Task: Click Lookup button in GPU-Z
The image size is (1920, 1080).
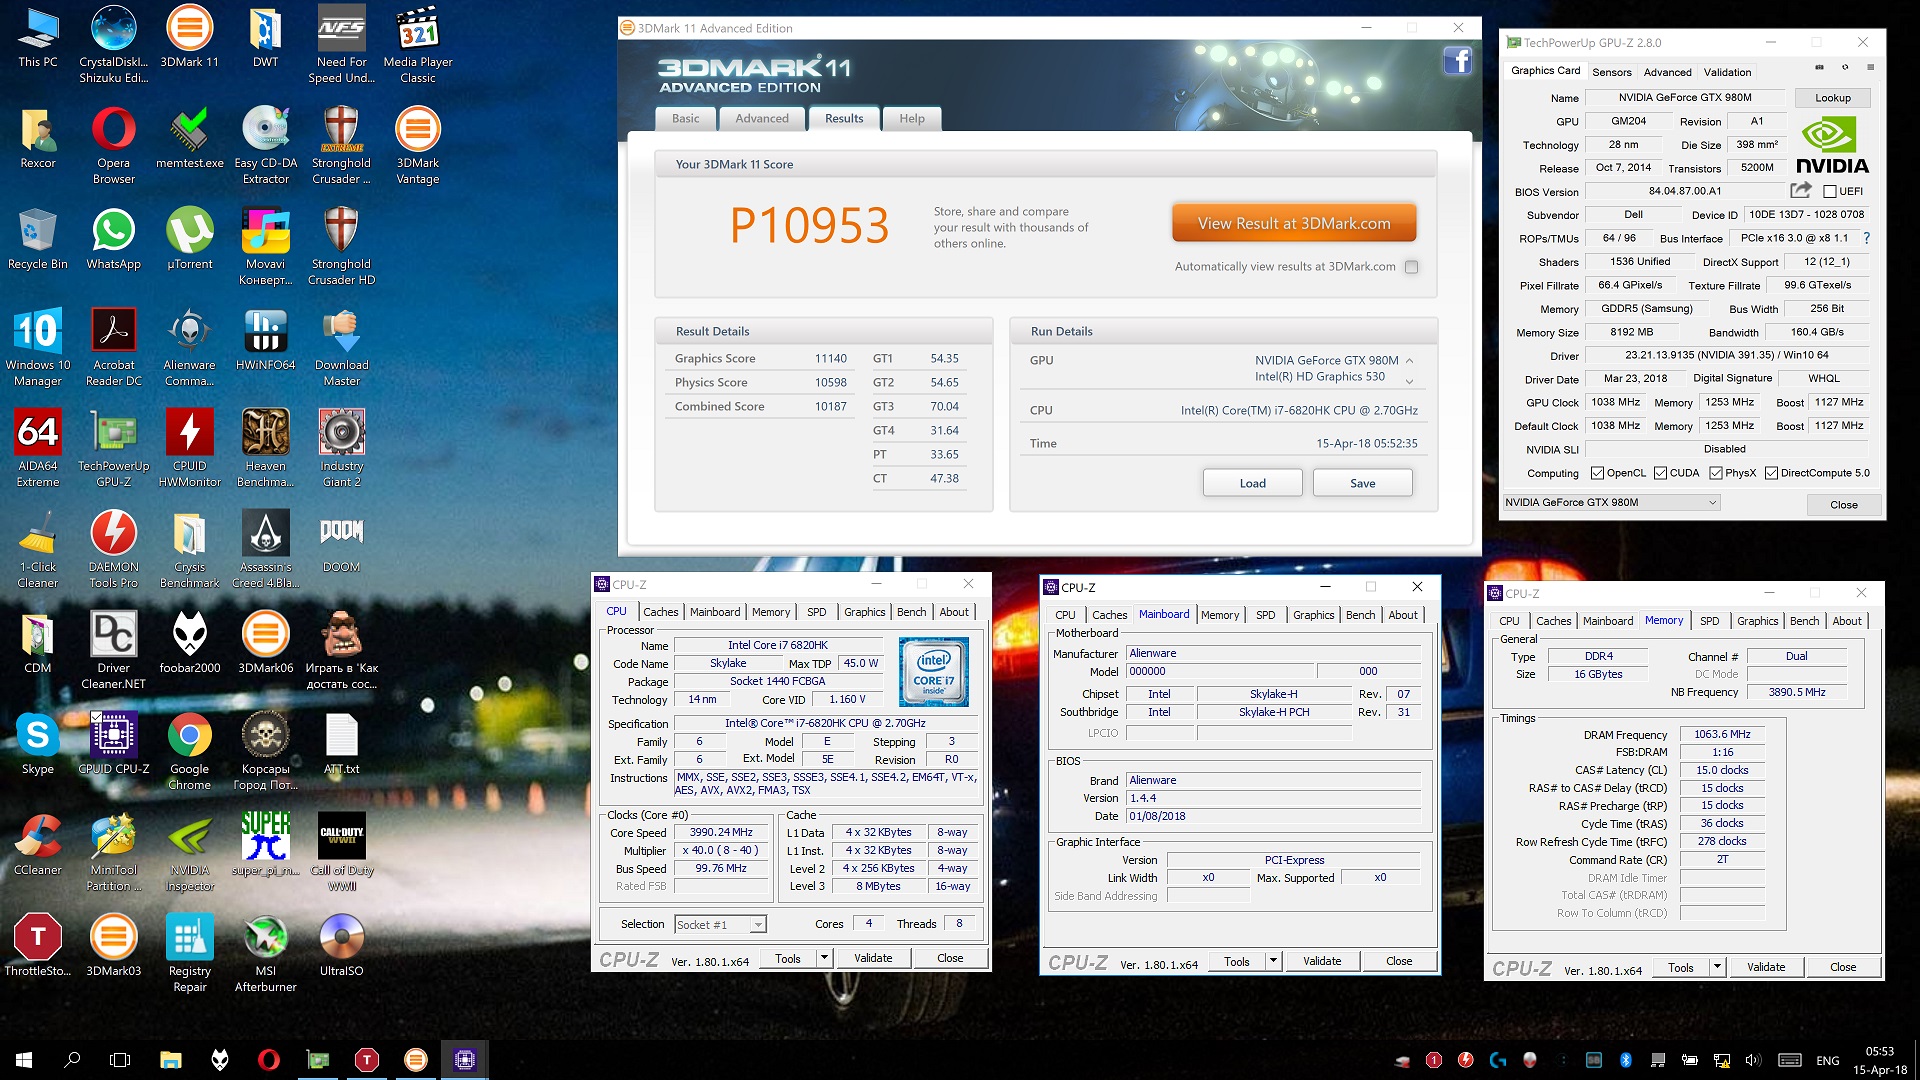Action: pos(1832,98)
